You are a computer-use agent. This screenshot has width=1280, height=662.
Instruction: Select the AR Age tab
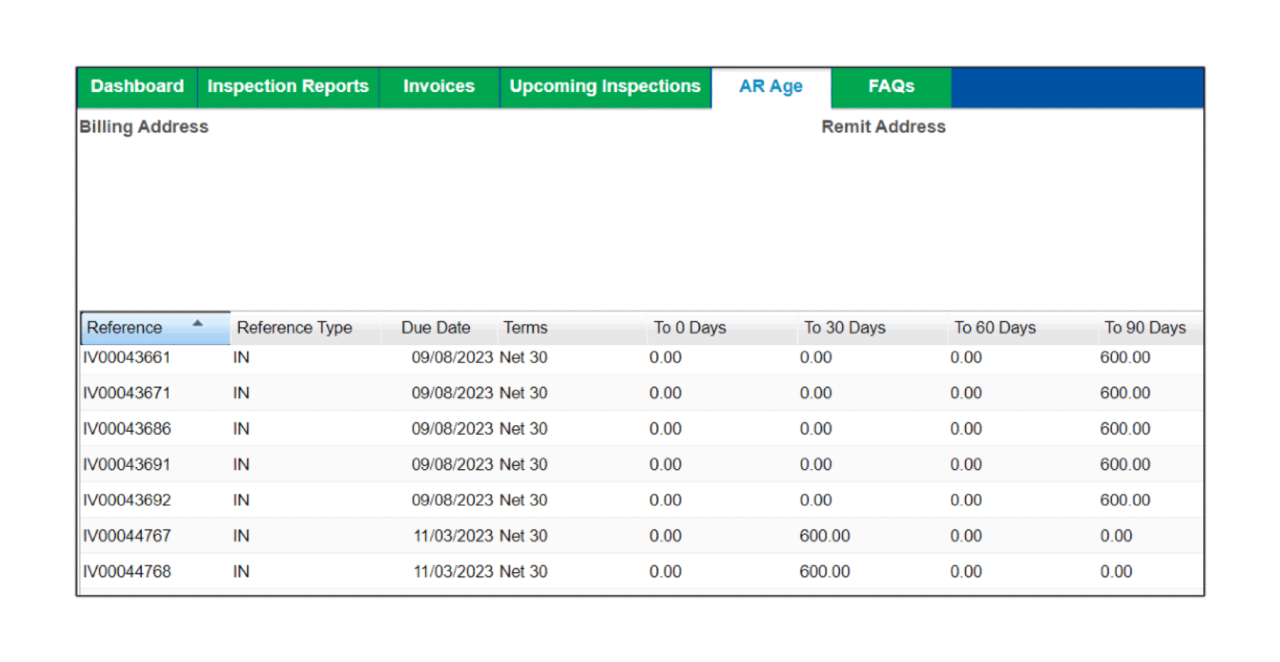click(771, 87)
